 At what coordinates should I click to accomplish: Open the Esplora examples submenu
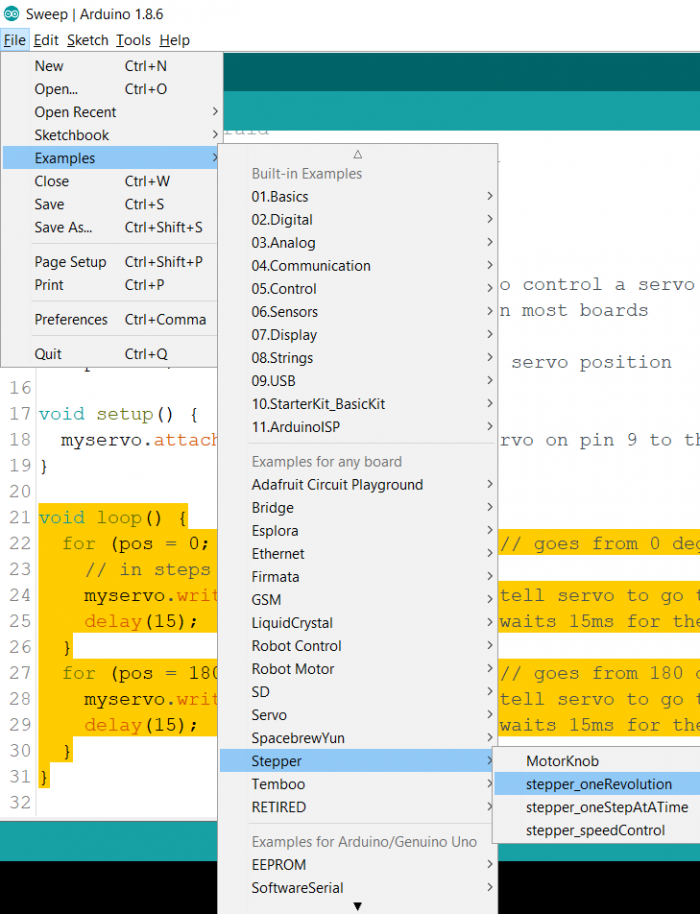(358, 530)
